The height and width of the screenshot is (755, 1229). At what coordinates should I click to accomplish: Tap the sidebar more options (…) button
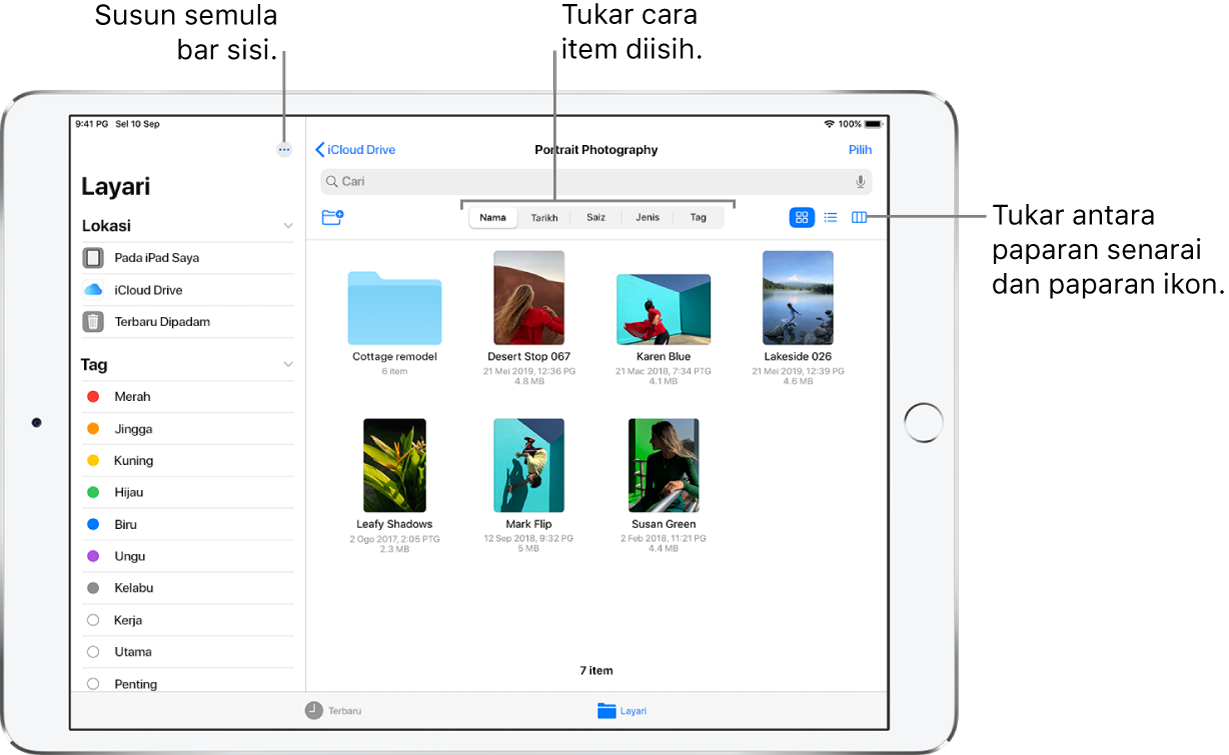pyautogui.click(x=284, y=150)
